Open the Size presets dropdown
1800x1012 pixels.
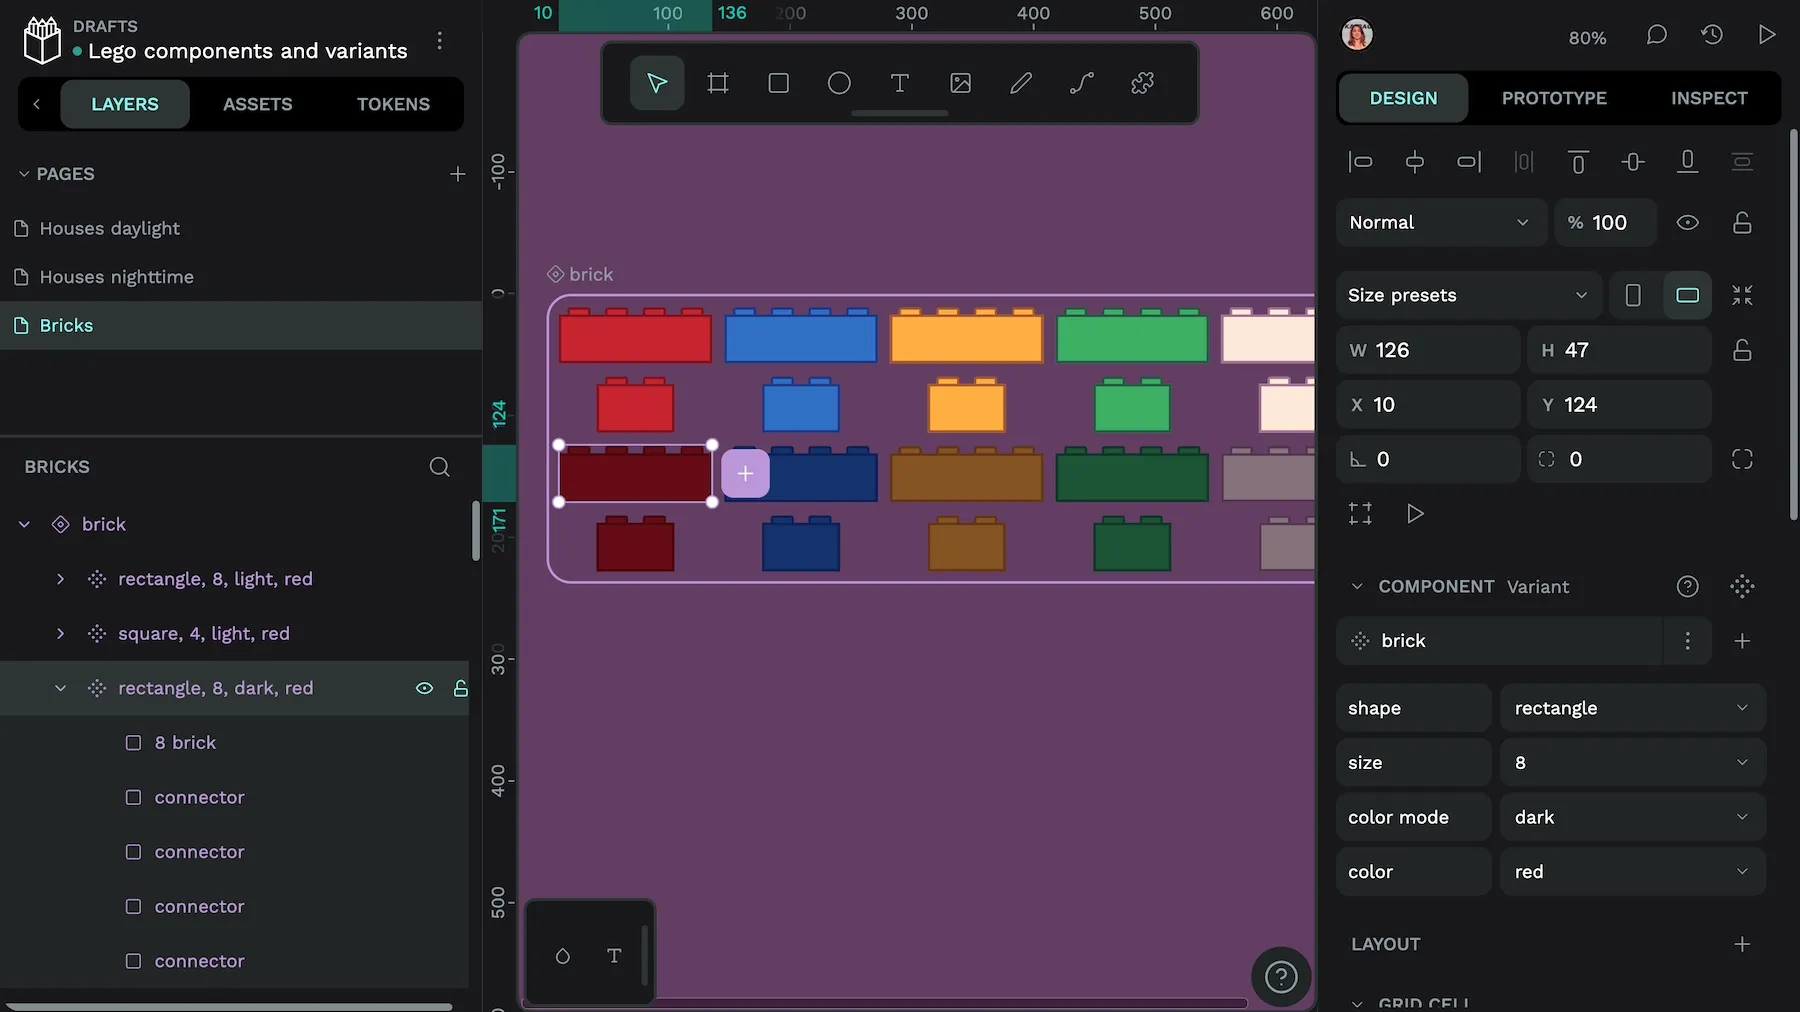click(x=1467, y=295)
